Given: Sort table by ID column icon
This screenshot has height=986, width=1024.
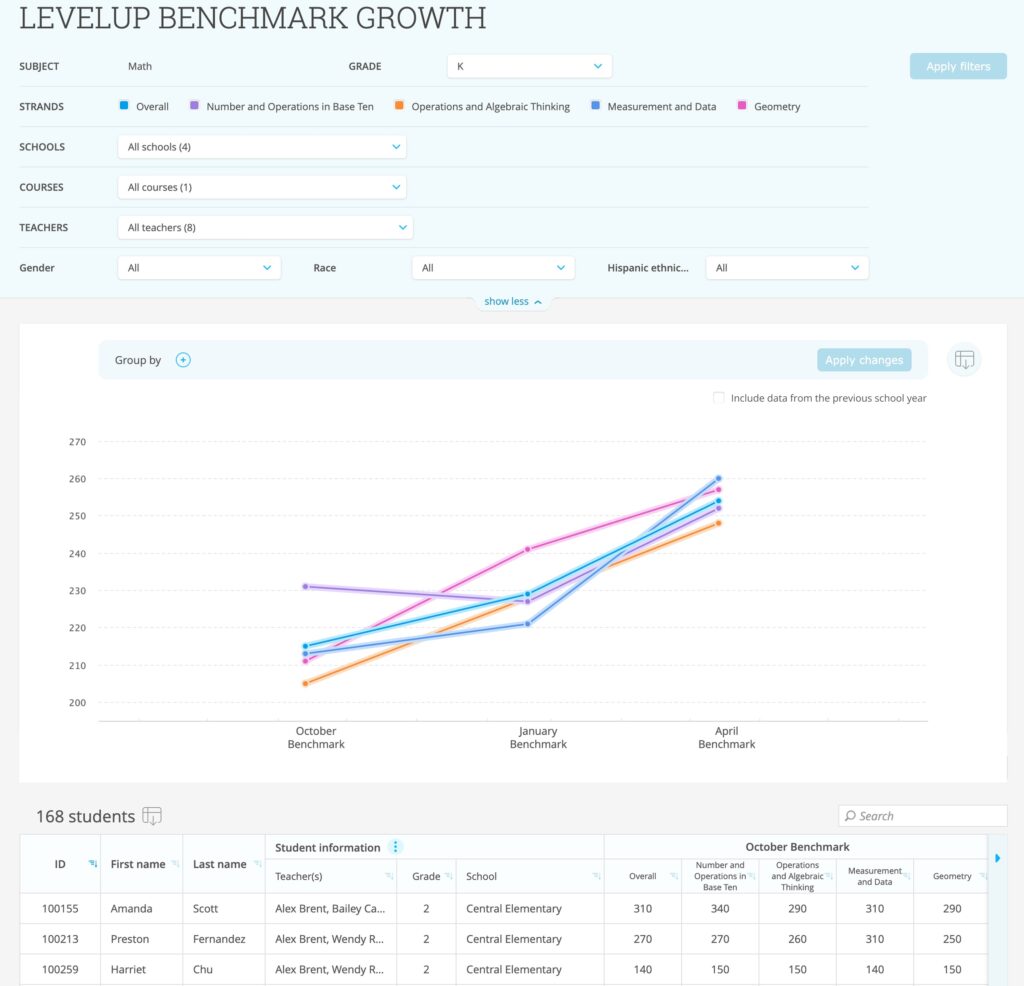Looking at the screenshot, I should (x=93, y=864).
